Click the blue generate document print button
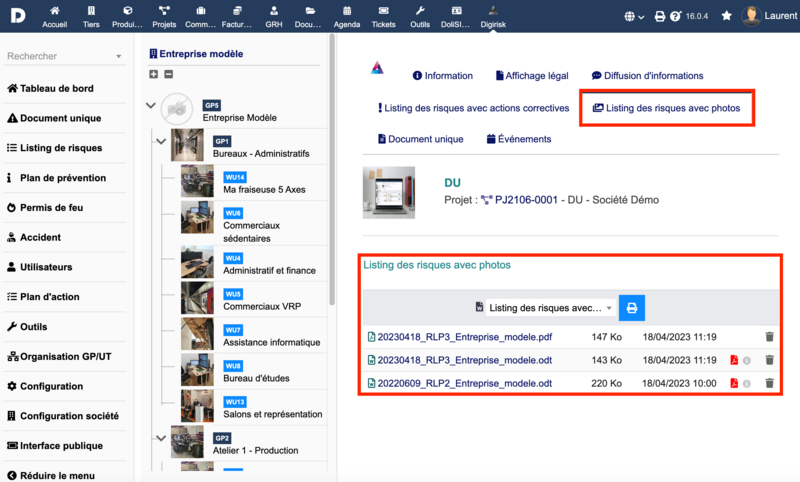This screenshot has width=800, height=482. [632, 308]
